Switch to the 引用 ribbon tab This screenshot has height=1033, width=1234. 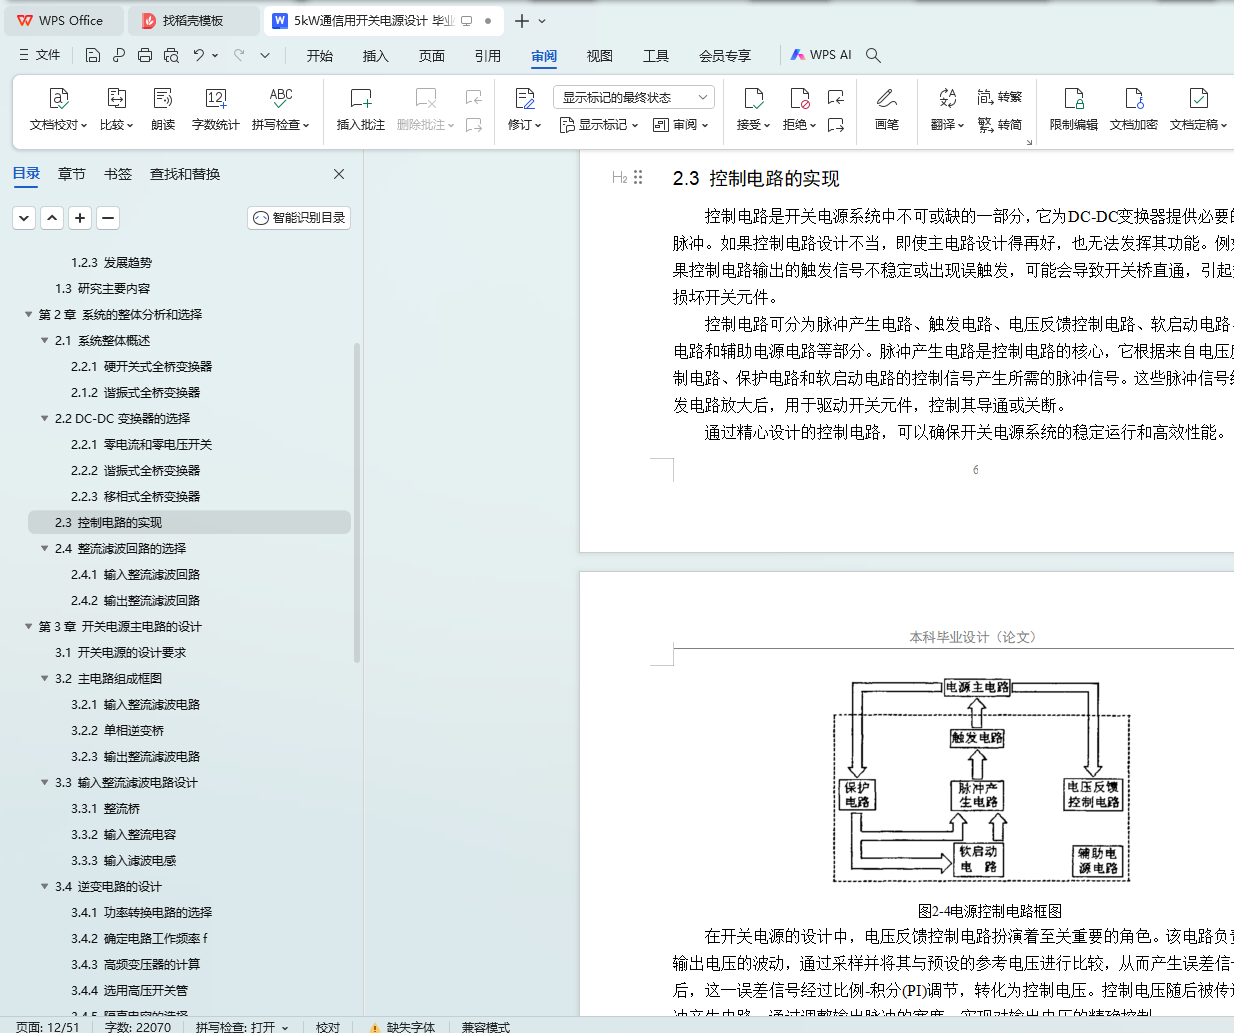click(488, 56)
